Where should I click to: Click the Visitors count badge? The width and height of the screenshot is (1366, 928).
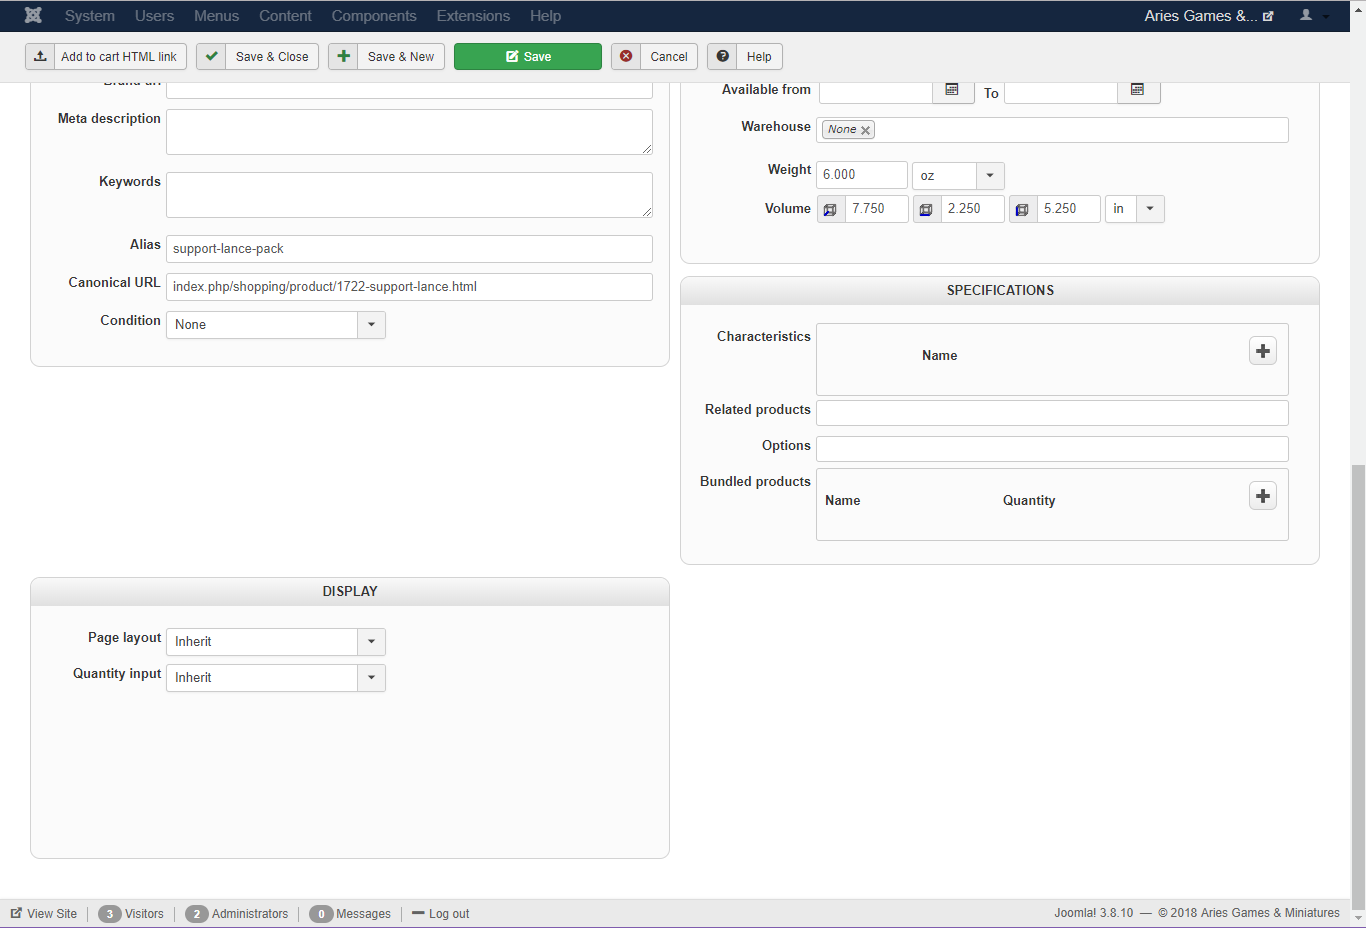(x=110, y=914)
